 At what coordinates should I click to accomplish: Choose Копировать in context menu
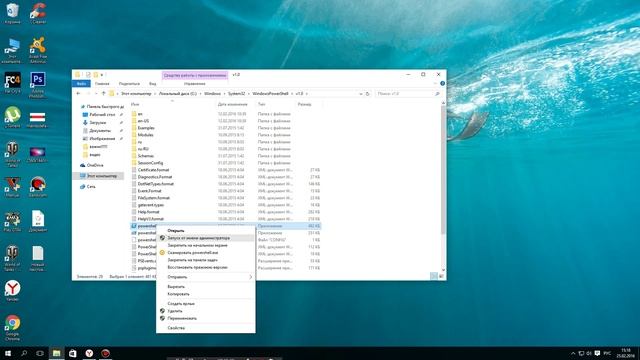point(206,294)
